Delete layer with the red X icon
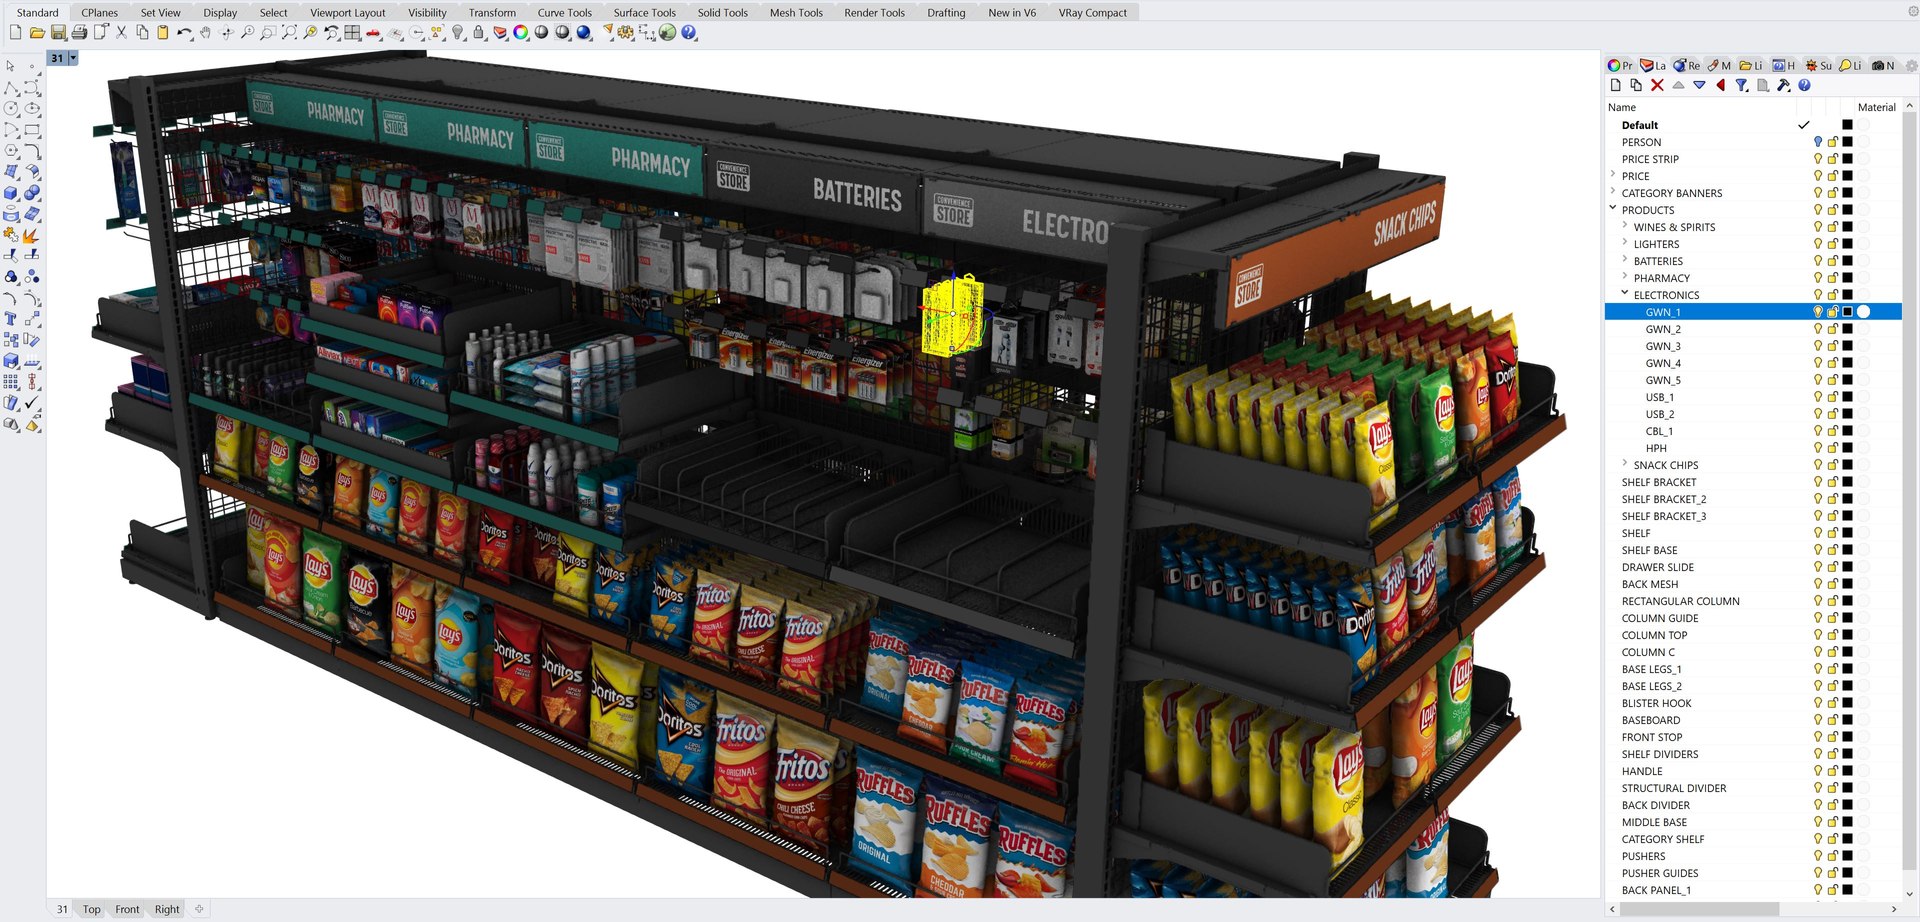1920x922 pixels. [1657, 86]
